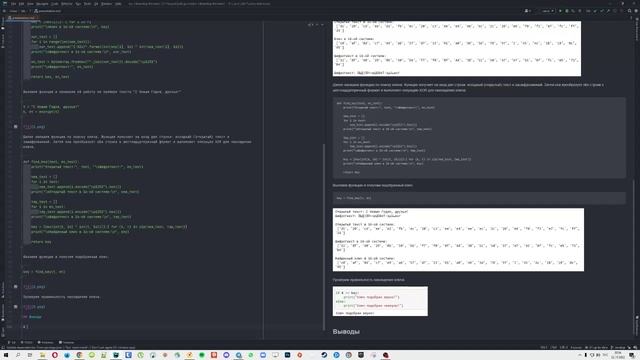Select the open editor file tab
Screen dimensions: 640x360
[x=22, y=18]
